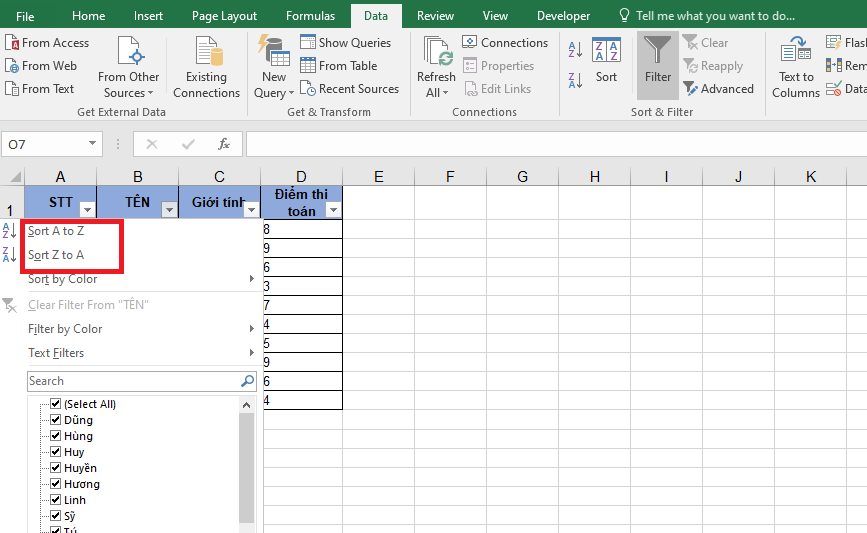Open the Giới tính column filter dropdown

point(252,210)
